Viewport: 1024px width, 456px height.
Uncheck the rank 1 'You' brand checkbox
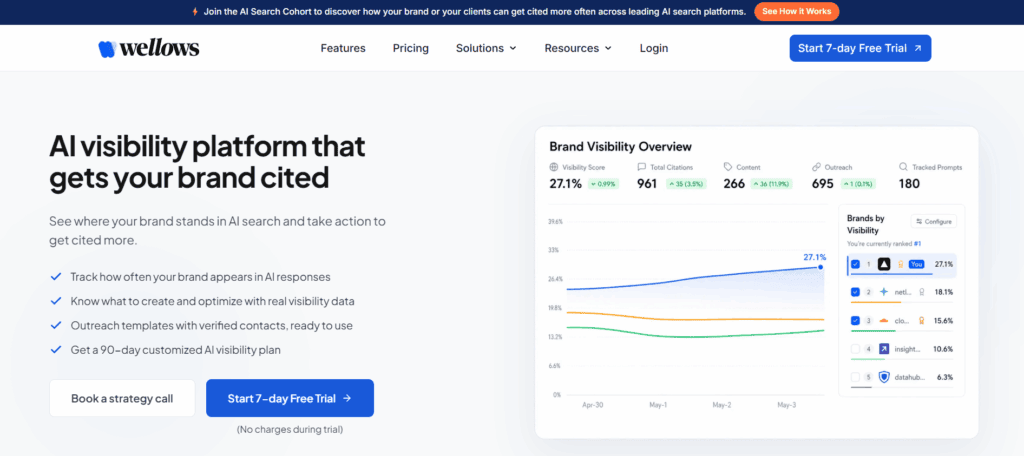point(856,264)
